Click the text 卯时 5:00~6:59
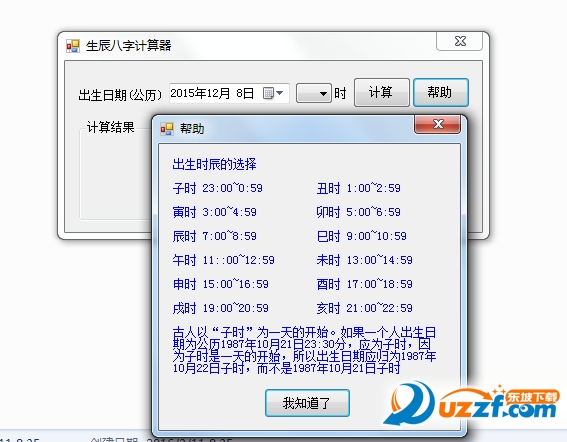Screen dimensions: 567x442 coord(358,212)
